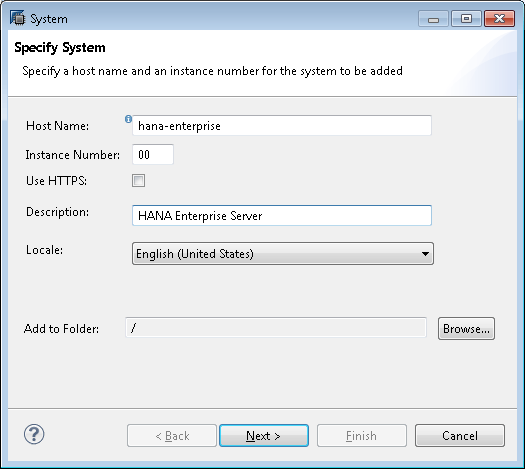Screen dimensions: 525x469
Task: Click into the Description text field
Action: 282,215
